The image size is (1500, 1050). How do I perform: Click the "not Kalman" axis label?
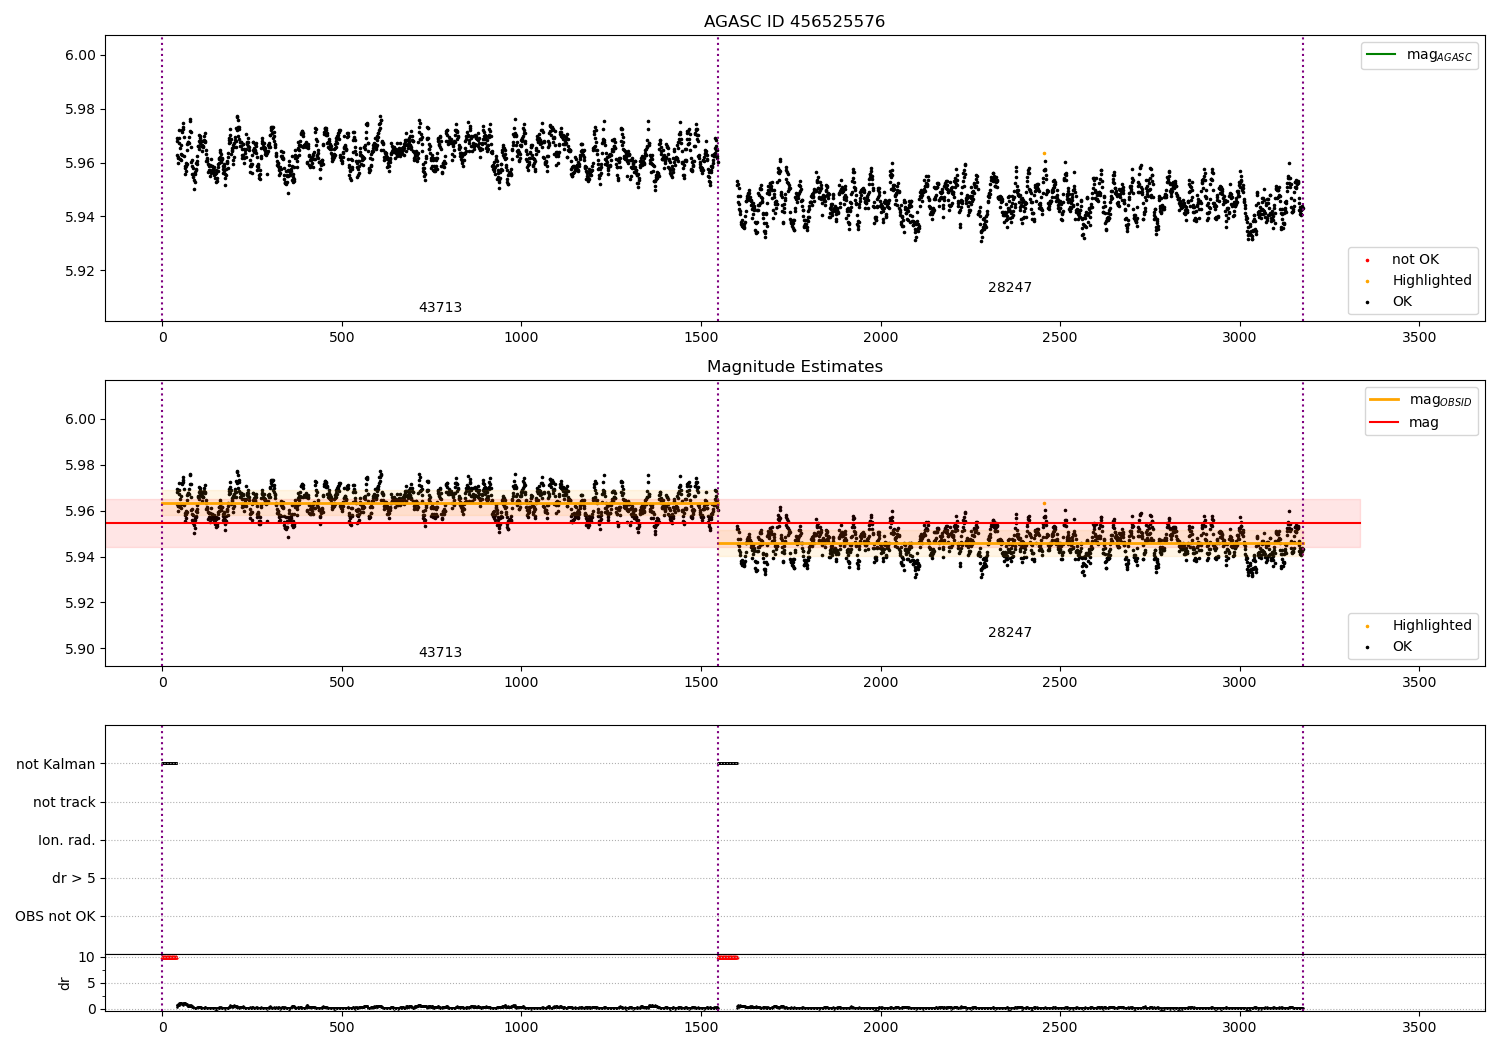coord(56,765)
